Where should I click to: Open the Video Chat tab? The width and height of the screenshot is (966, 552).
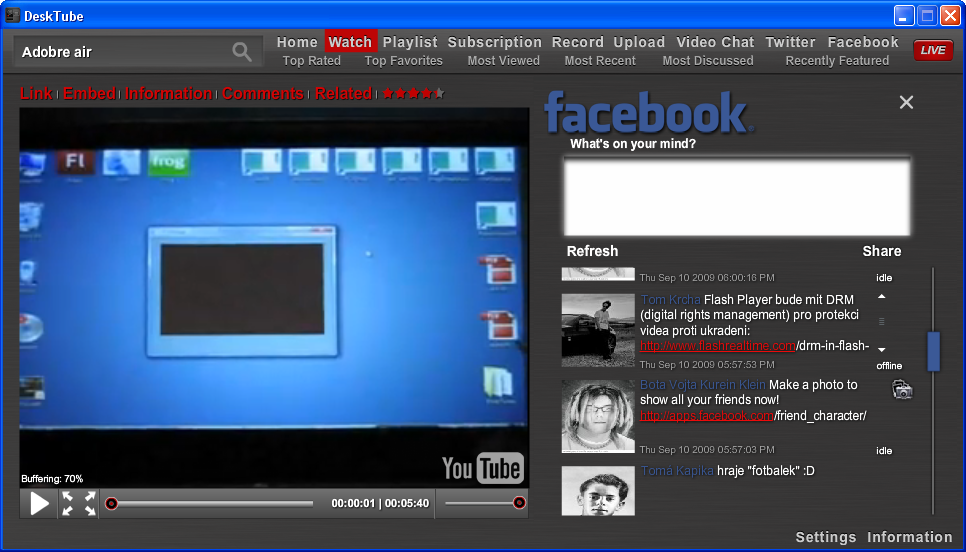coord(715,42)
